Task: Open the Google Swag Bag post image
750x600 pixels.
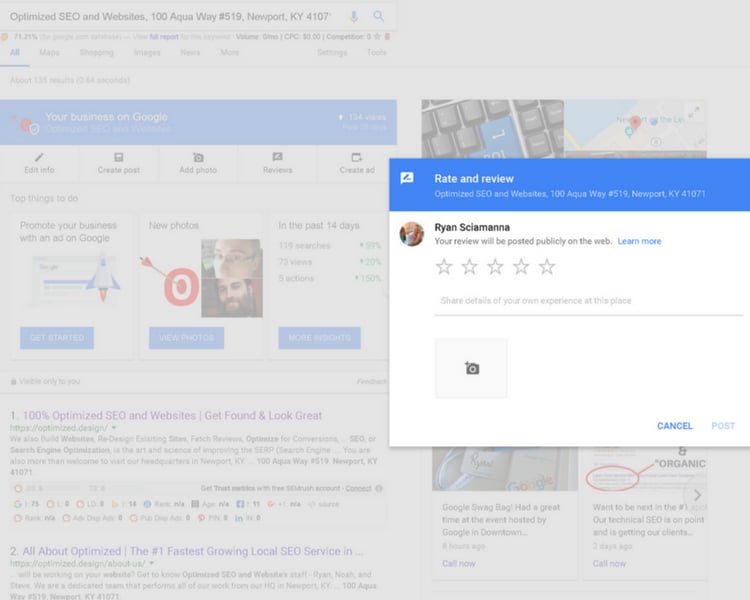Action: coord(505,469)
